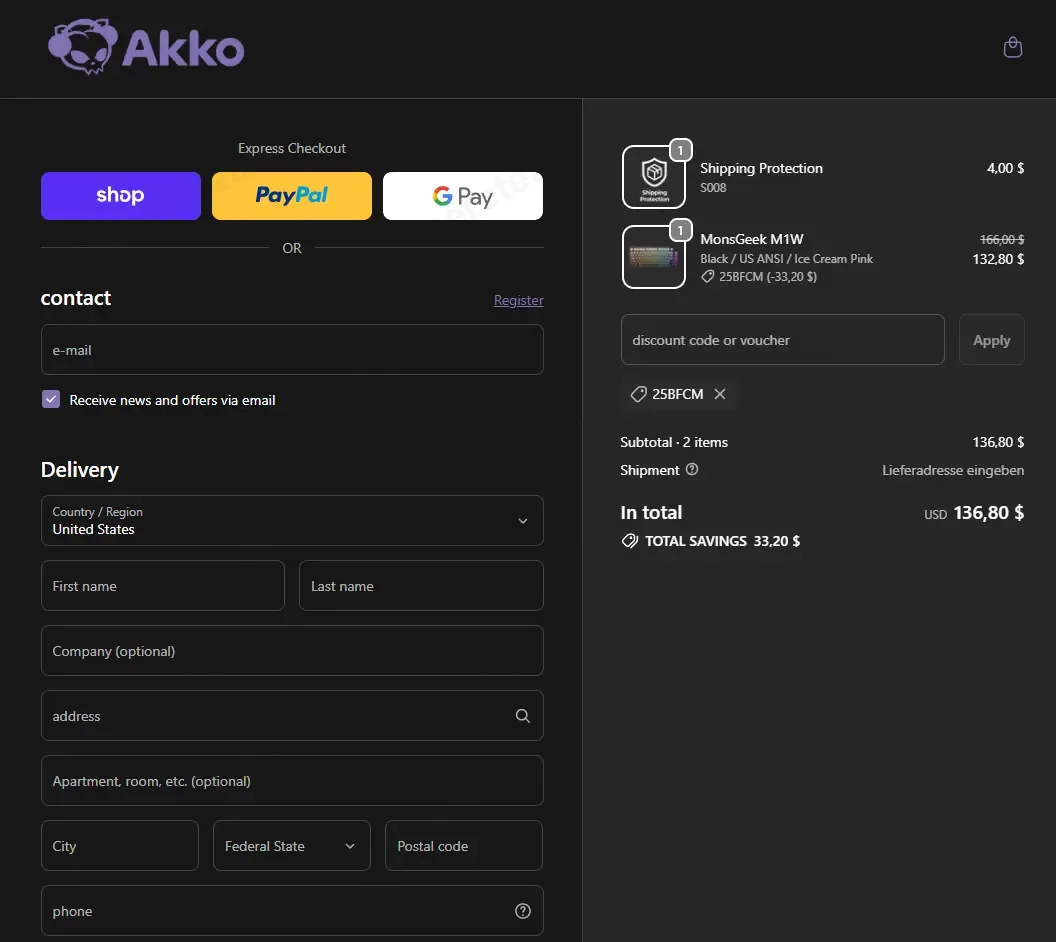Click the Subtotal · 2 items label
The width and height of the screenshot is (1056, 942).
[x=673, y=442]
